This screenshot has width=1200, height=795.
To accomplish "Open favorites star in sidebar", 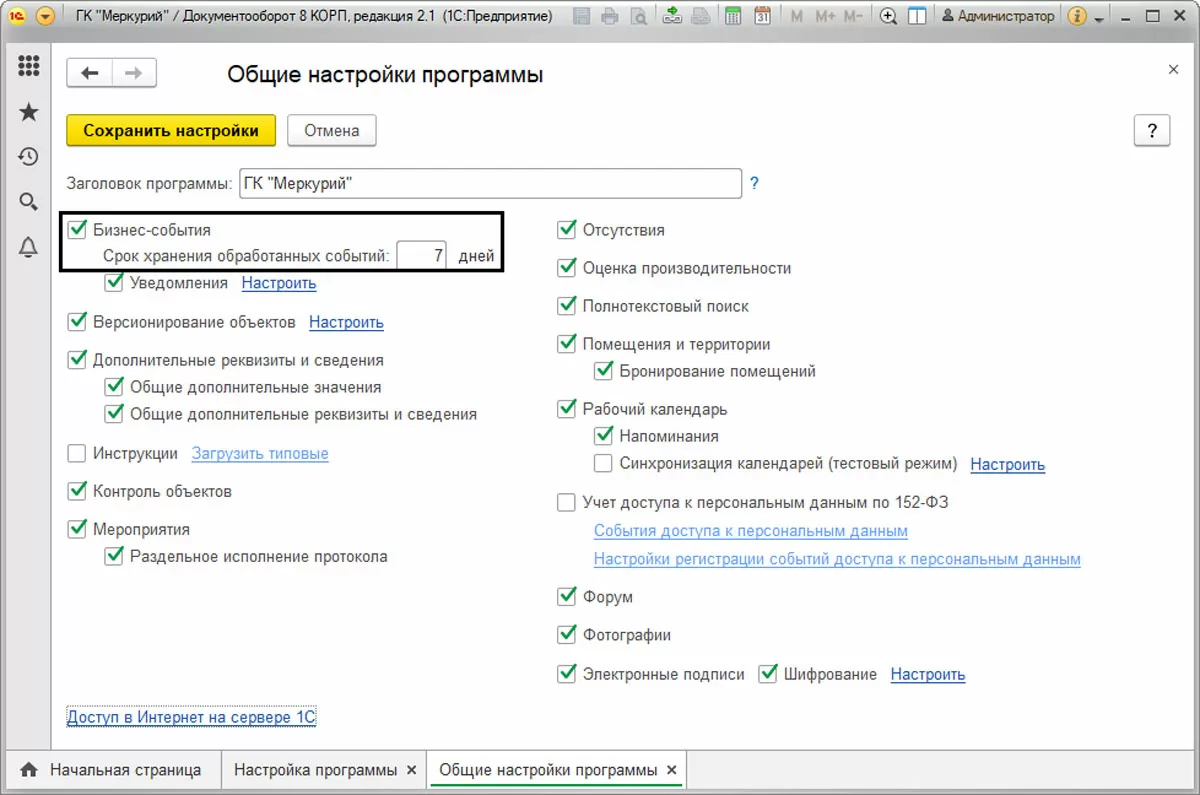I will 29,112.
